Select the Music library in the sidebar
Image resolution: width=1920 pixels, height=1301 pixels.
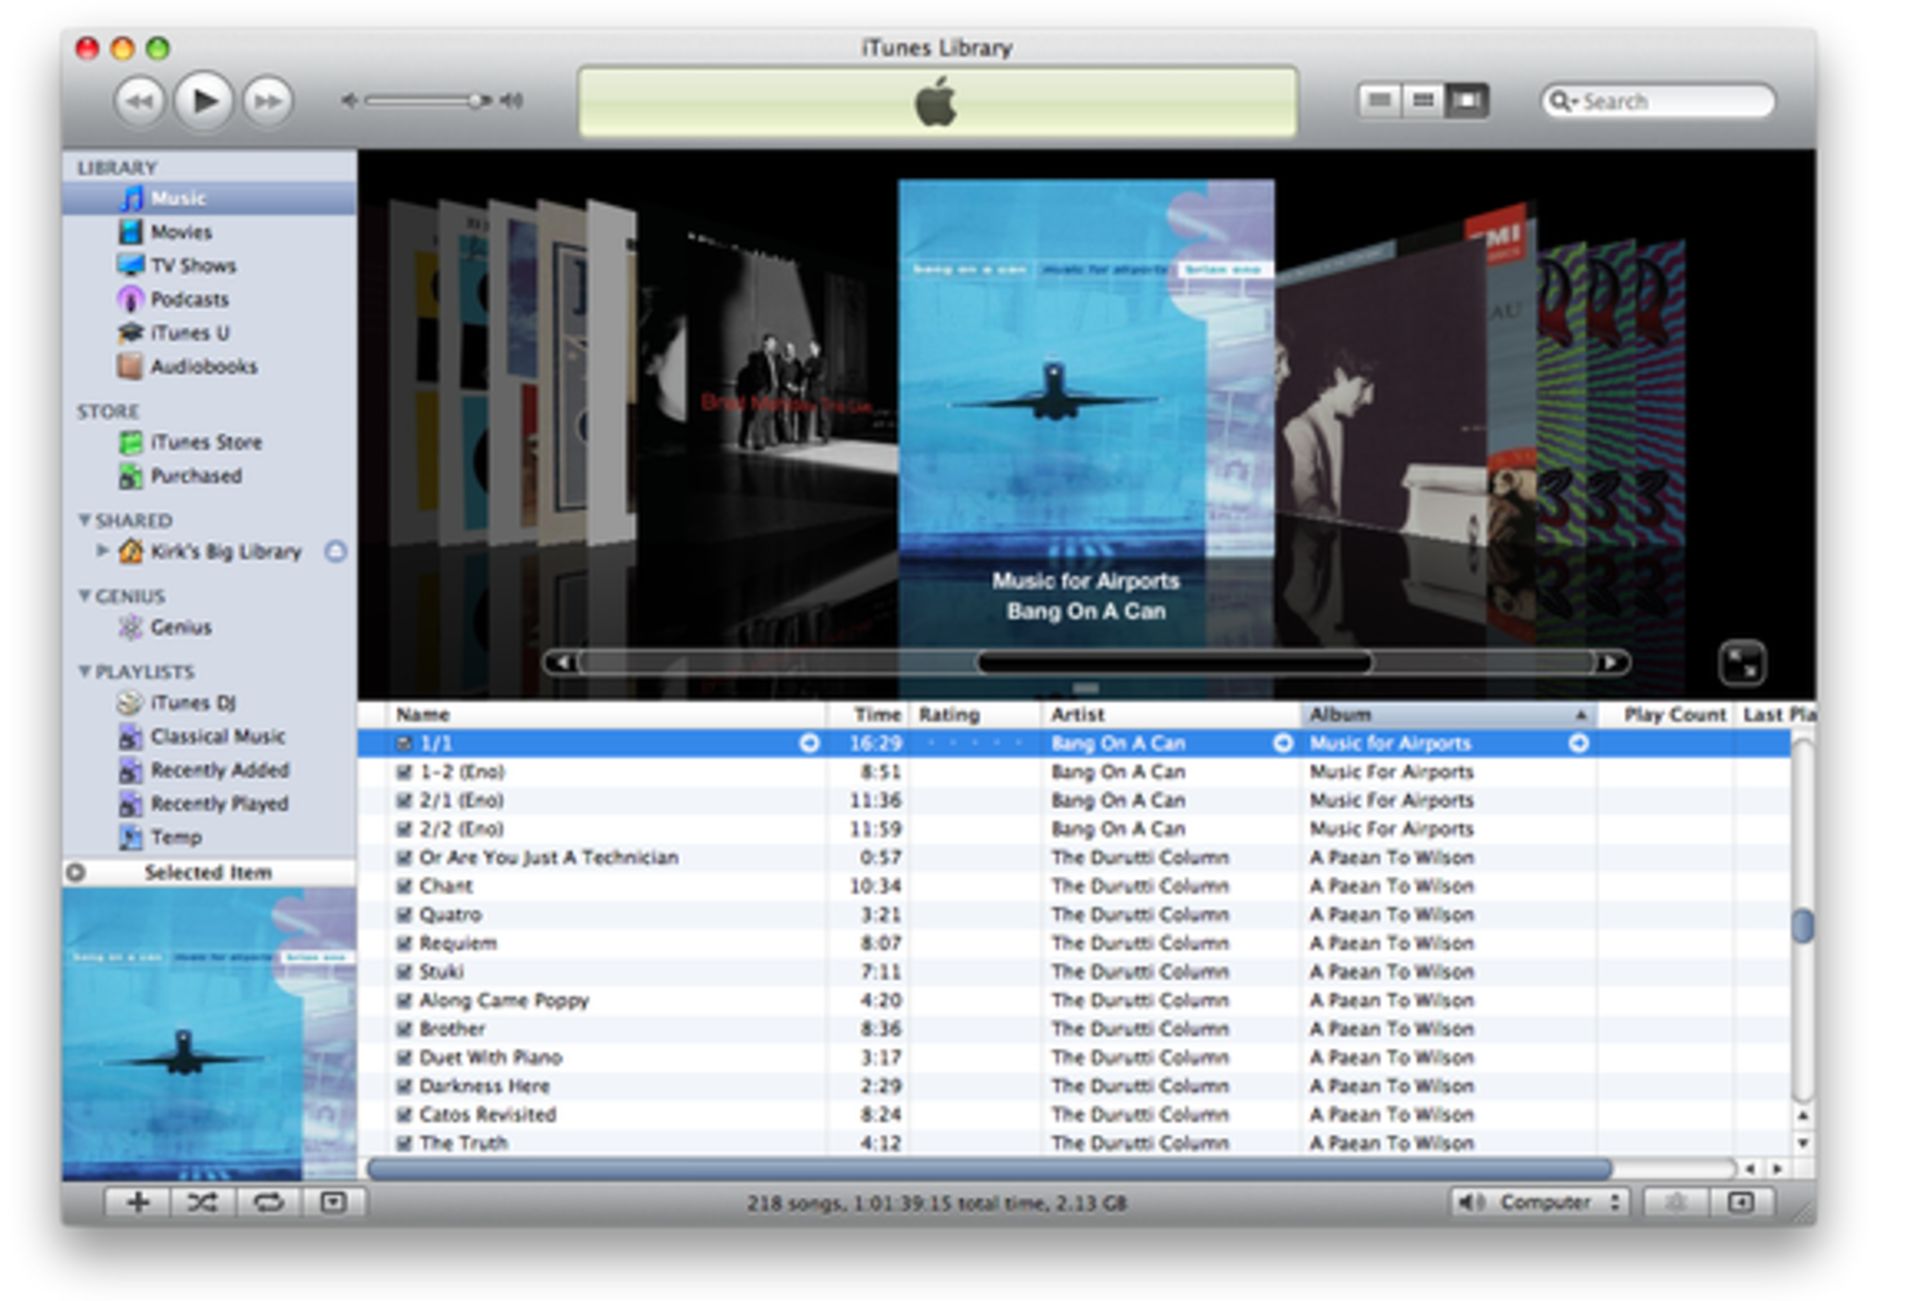180,197
